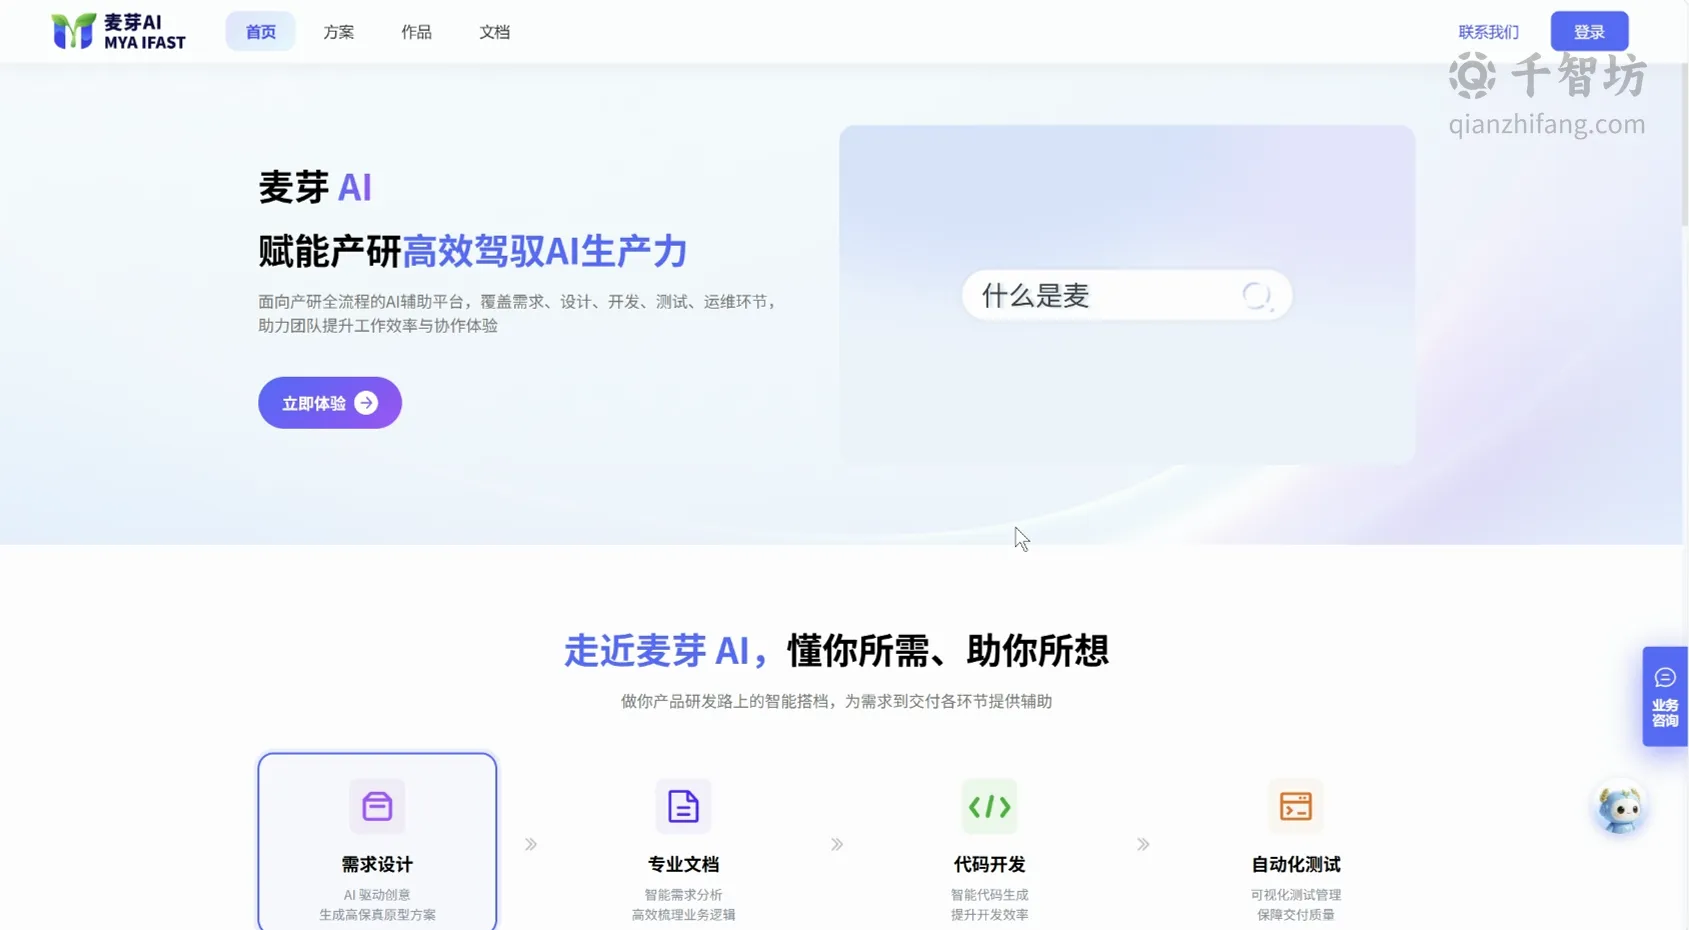Viewport: 1689px width, 930px height.
Task: Click the 保障交付质量 description
Action: (1295, 915)
